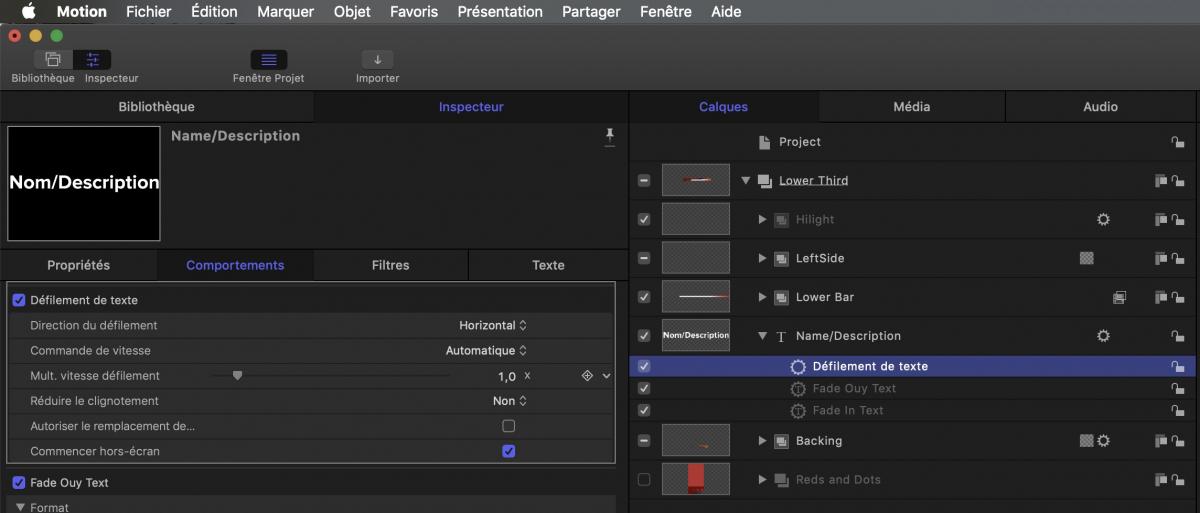The image size is (1200, 513).
Task: Click the mask checkerboard icon on Backing row
Action: tap(1087, 441)
